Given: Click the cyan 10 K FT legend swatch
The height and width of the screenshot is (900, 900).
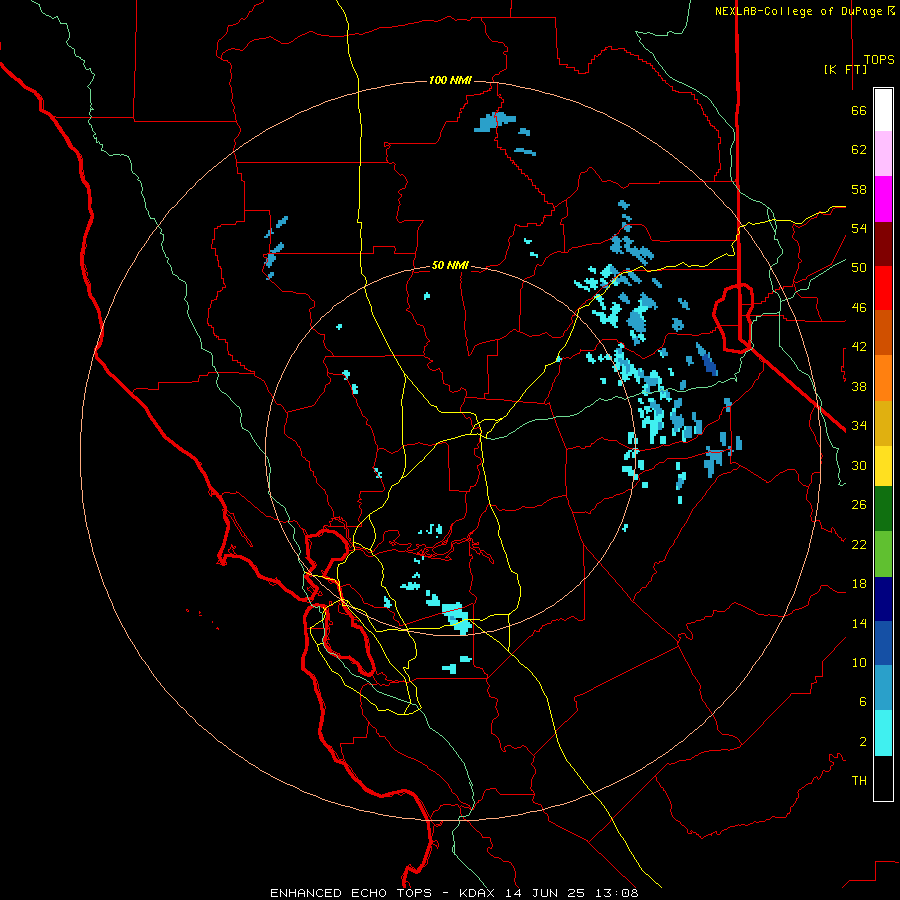Looking at the screenshot, I should pos(883,733).
